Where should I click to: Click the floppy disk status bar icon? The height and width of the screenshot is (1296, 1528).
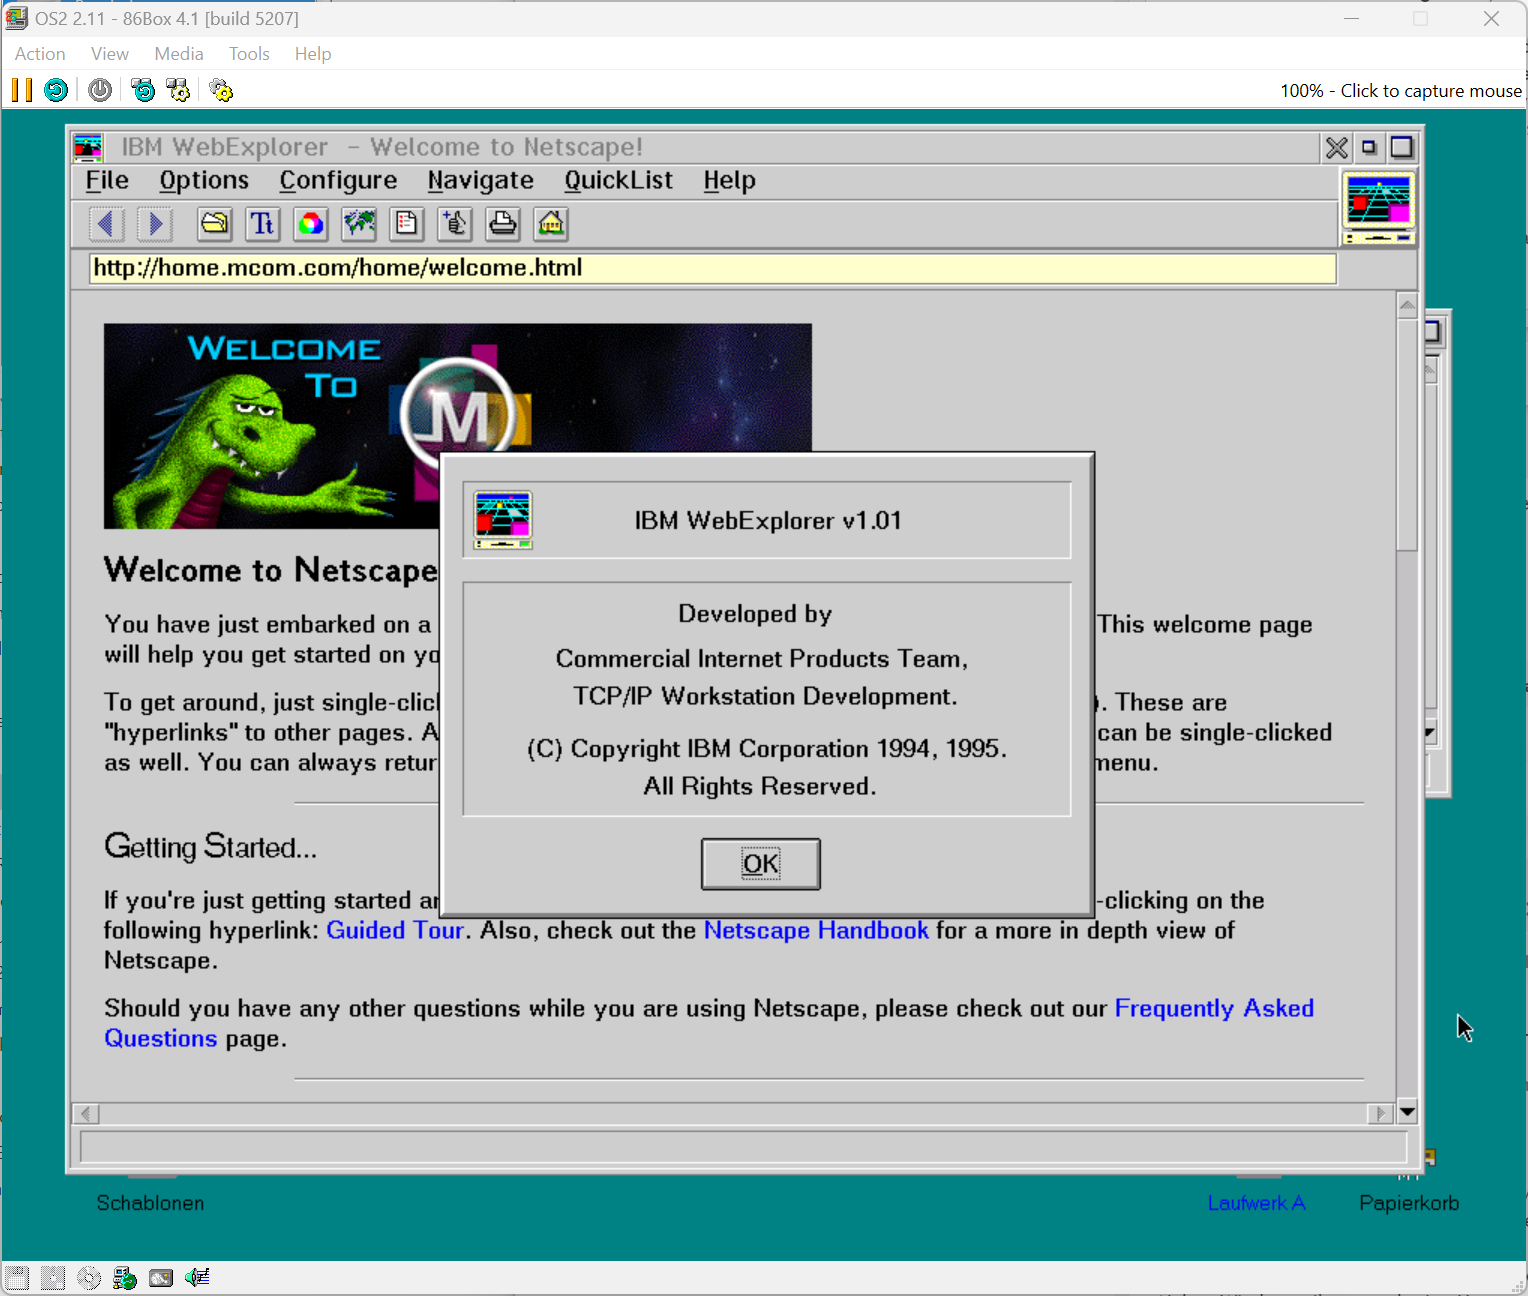pos(17,1277)
